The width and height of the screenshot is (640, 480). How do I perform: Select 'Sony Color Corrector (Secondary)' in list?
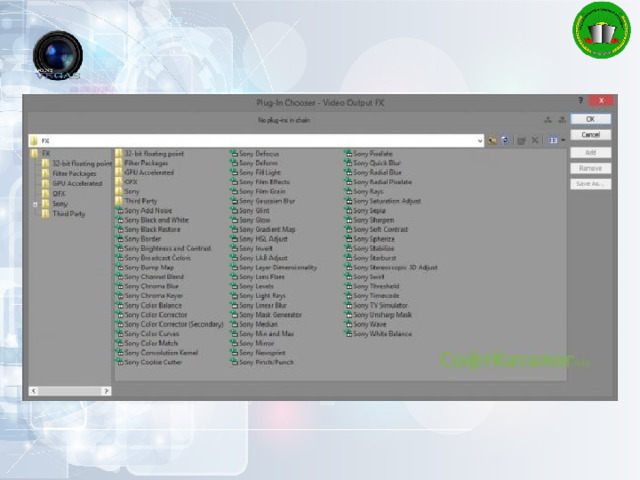(174, 324)
